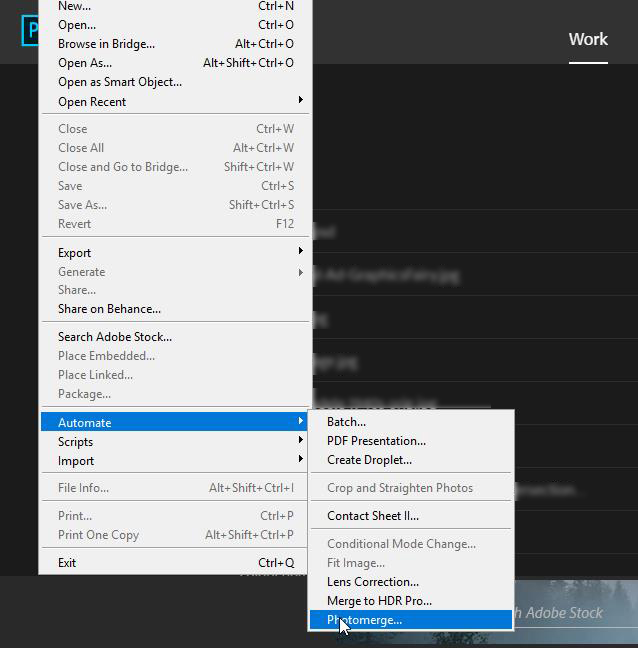
Task: Expand the Open Recent submenu
Action: point(92,102)
